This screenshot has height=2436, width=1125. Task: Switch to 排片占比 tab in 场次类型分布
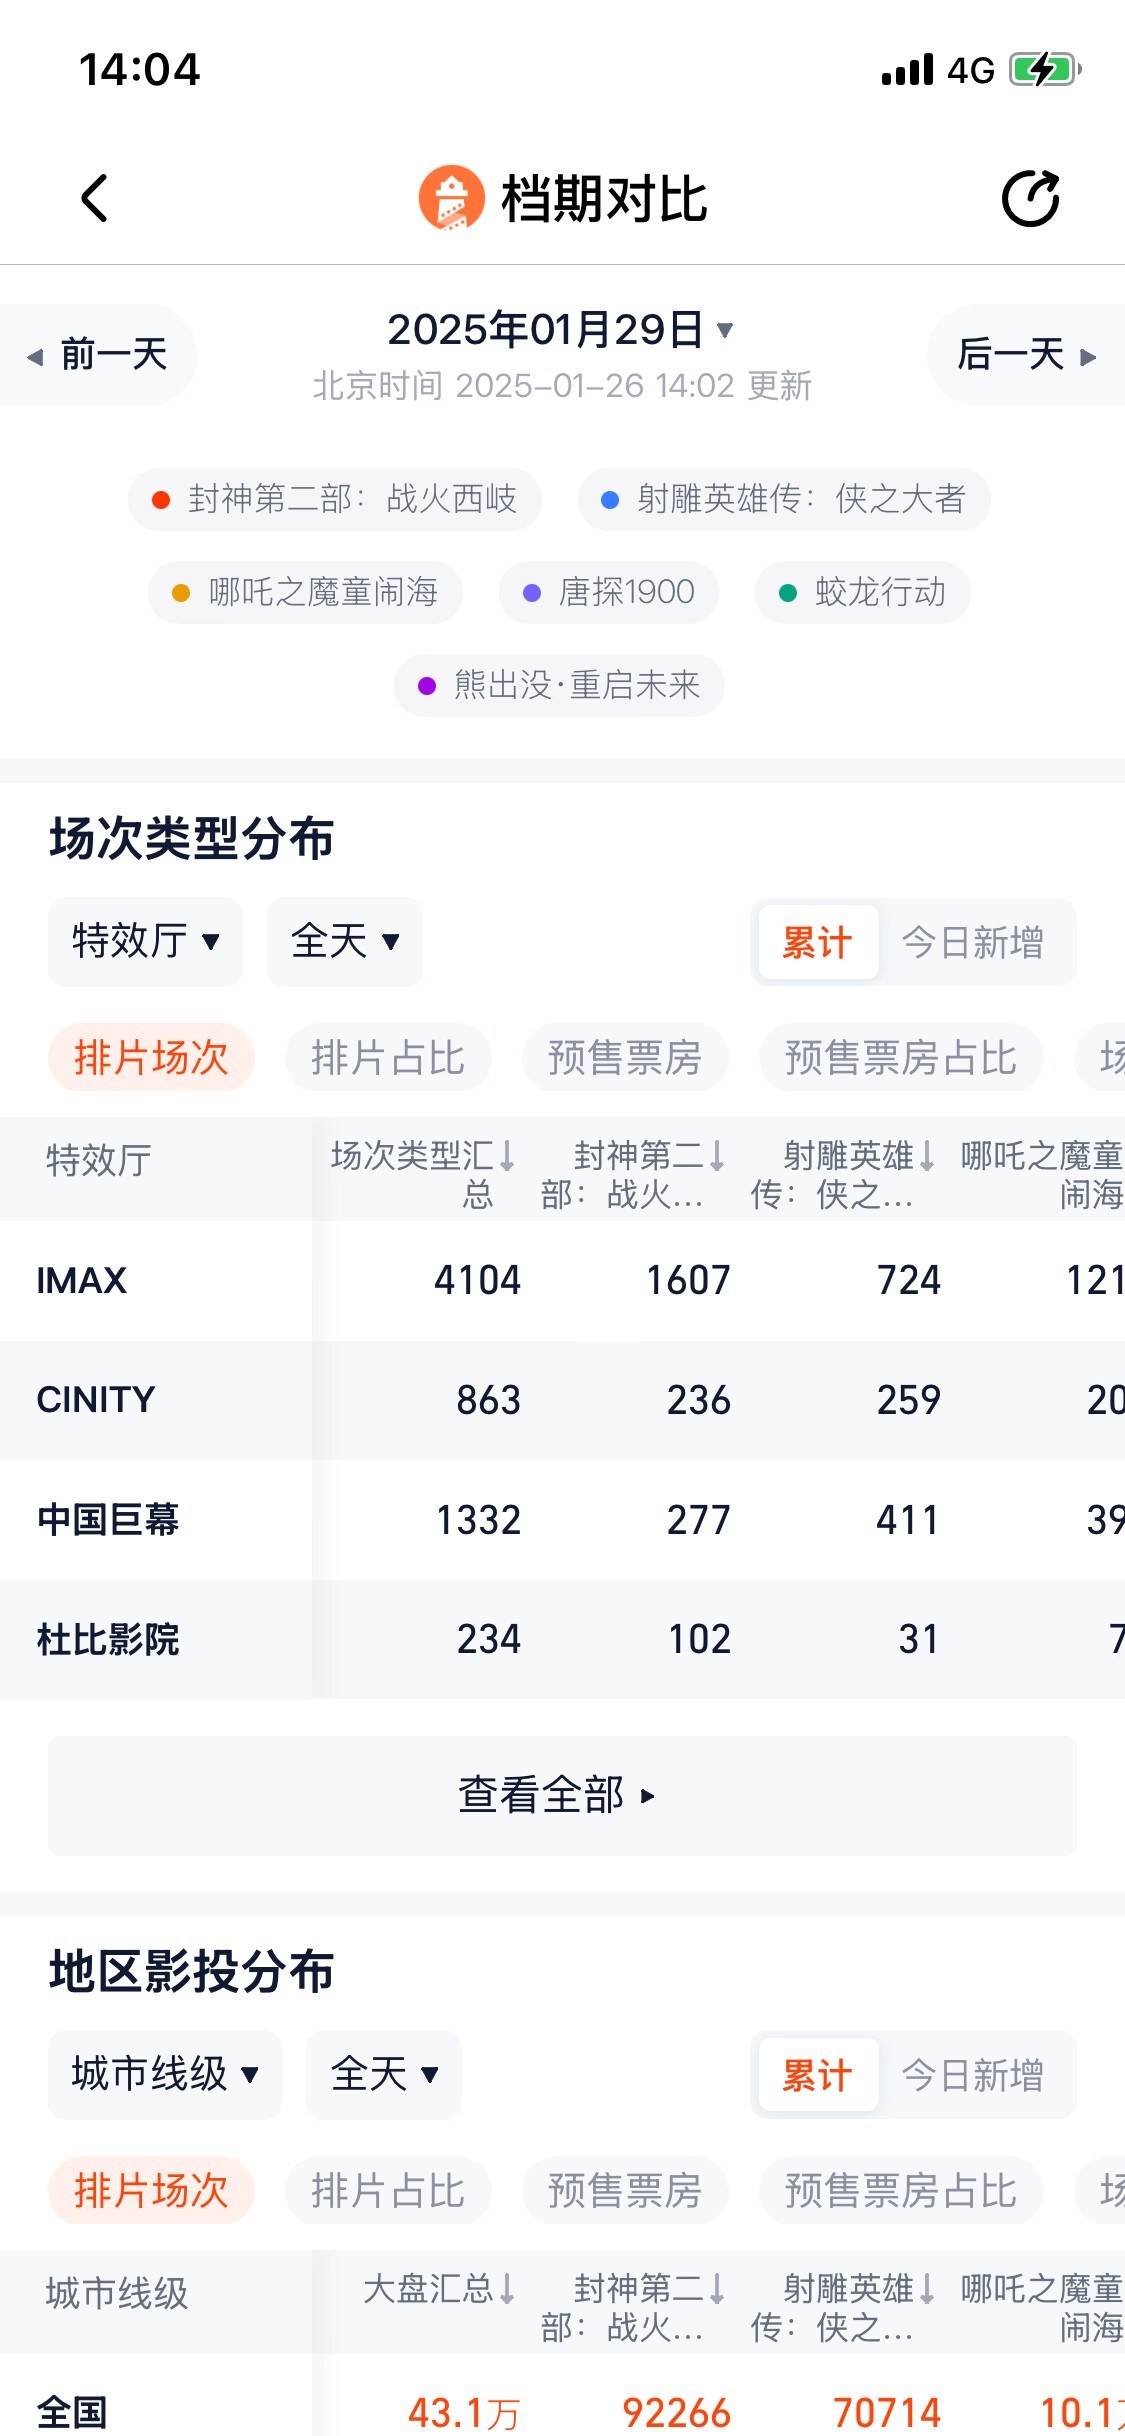pyautogui.click(x=388, y=1058)
